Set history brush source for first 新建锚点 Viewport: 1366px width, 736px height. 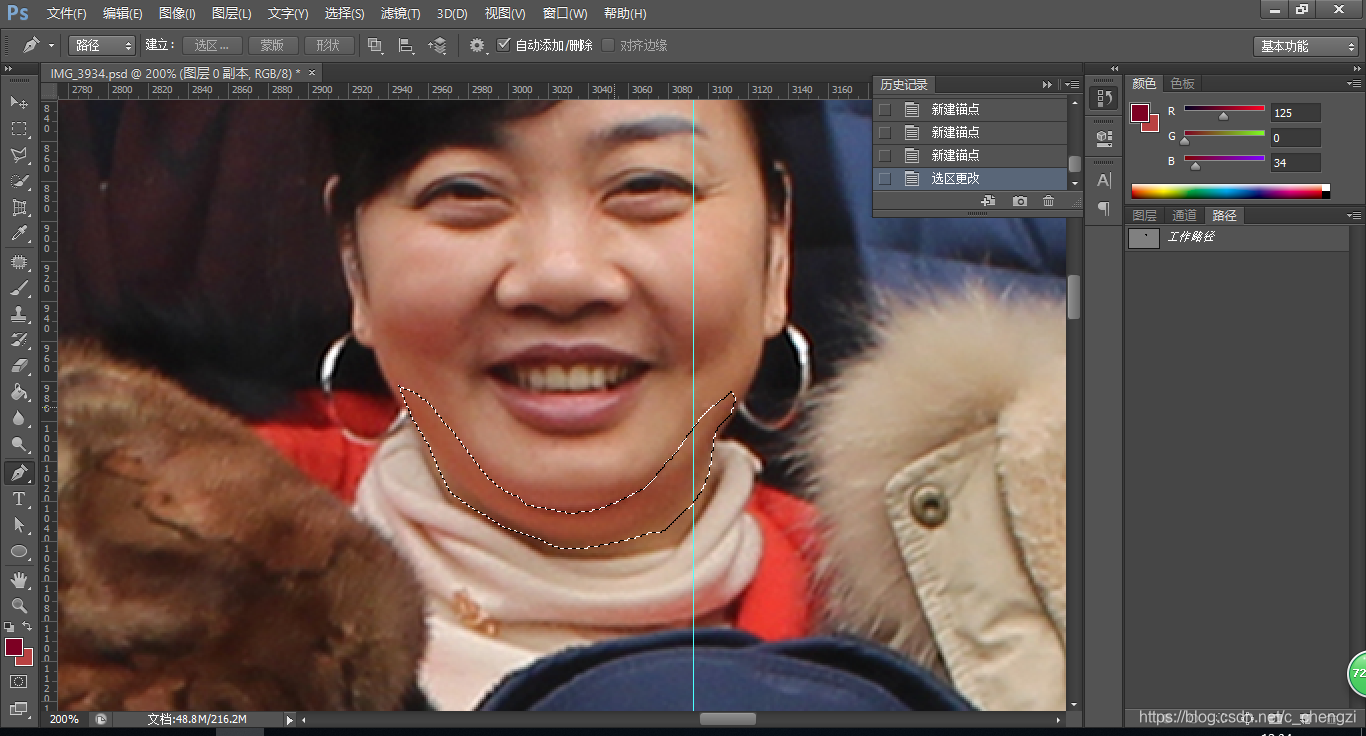(x=884, y=109)
